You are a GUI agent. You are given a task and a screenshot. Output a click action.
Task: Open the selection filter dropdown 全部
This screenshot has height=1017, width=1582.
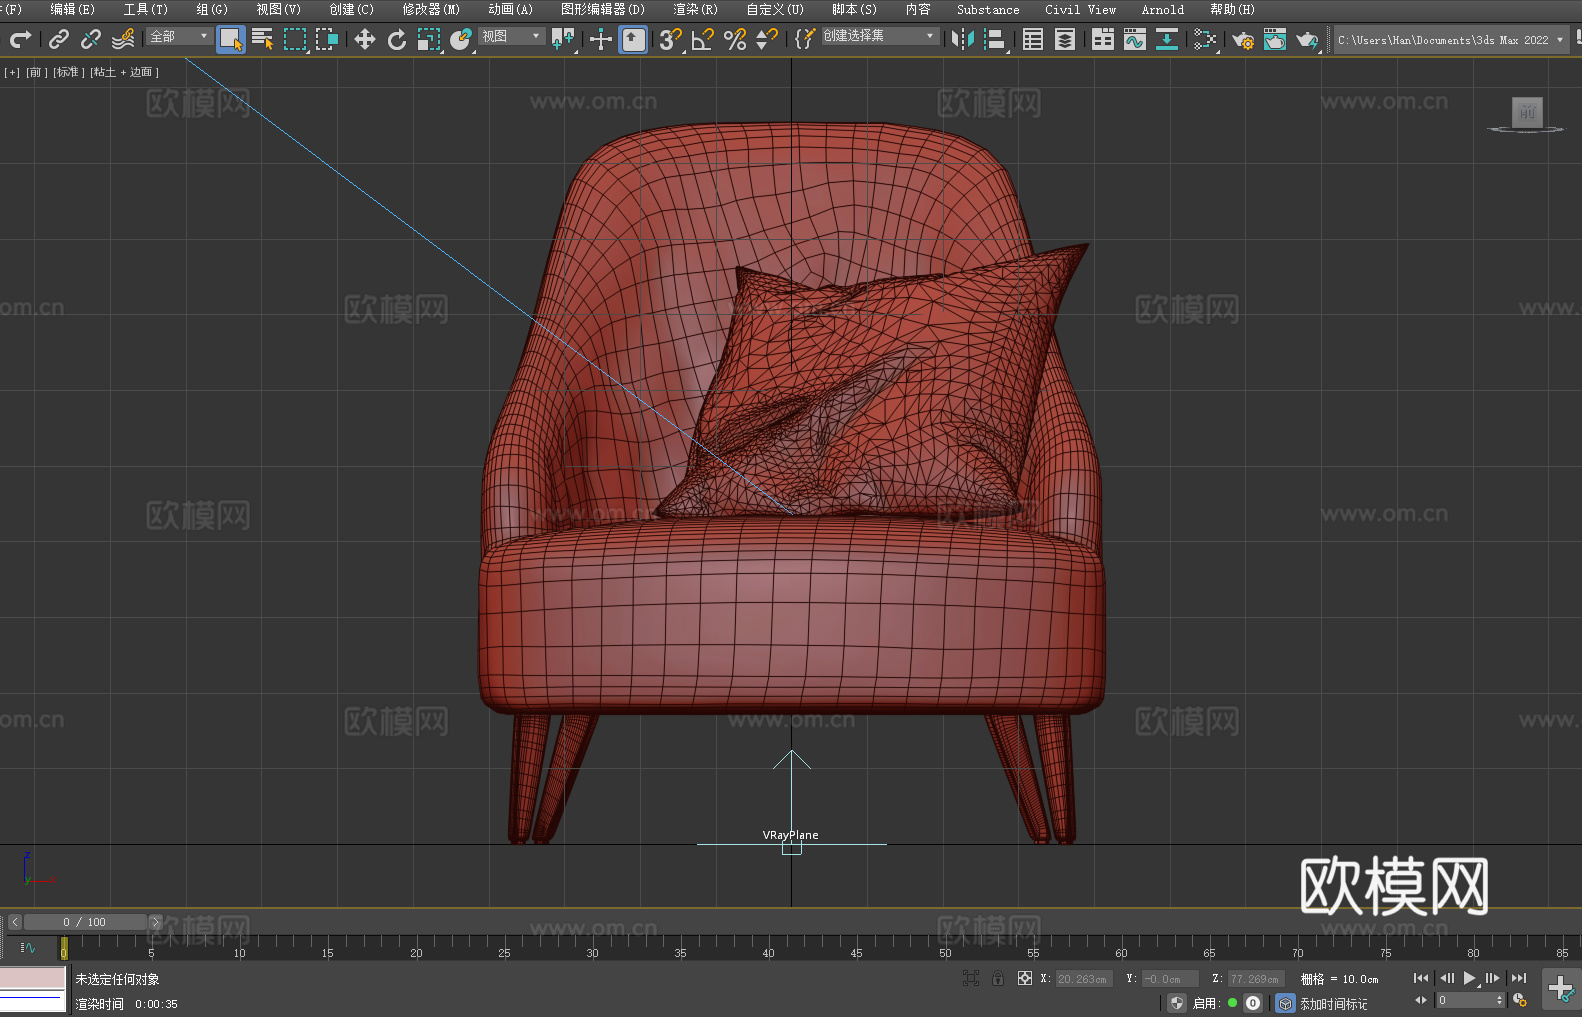pos(179,36)
